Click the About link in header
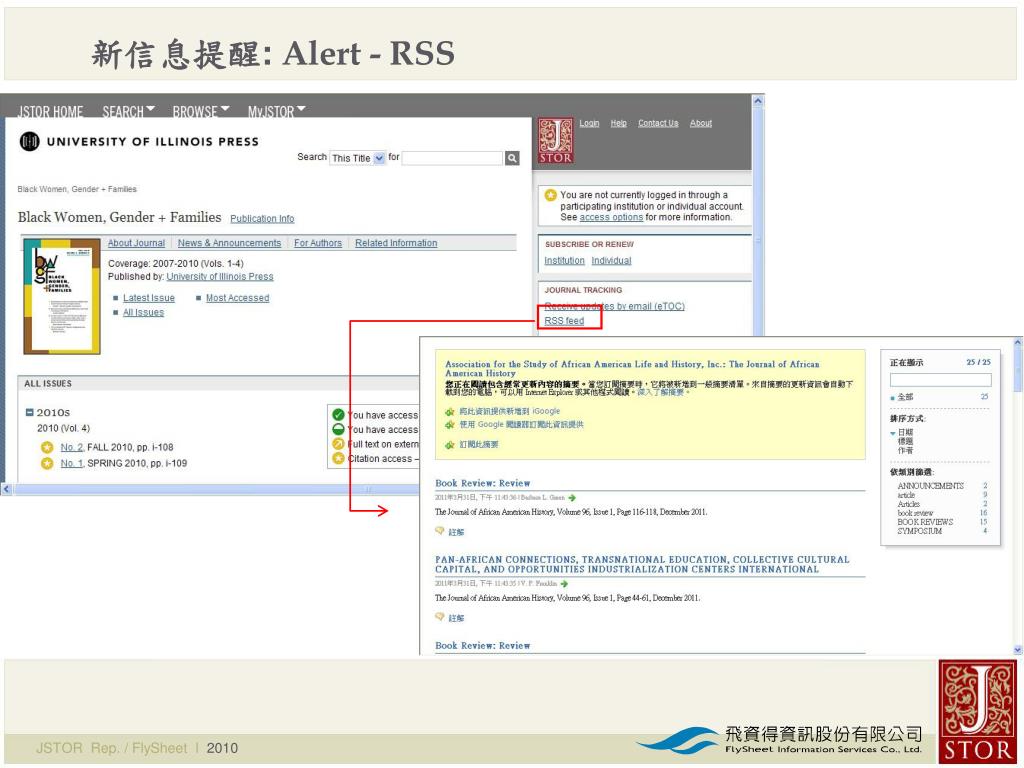The height and width of the screenshot is (768, 1024). tap(701, 123)
